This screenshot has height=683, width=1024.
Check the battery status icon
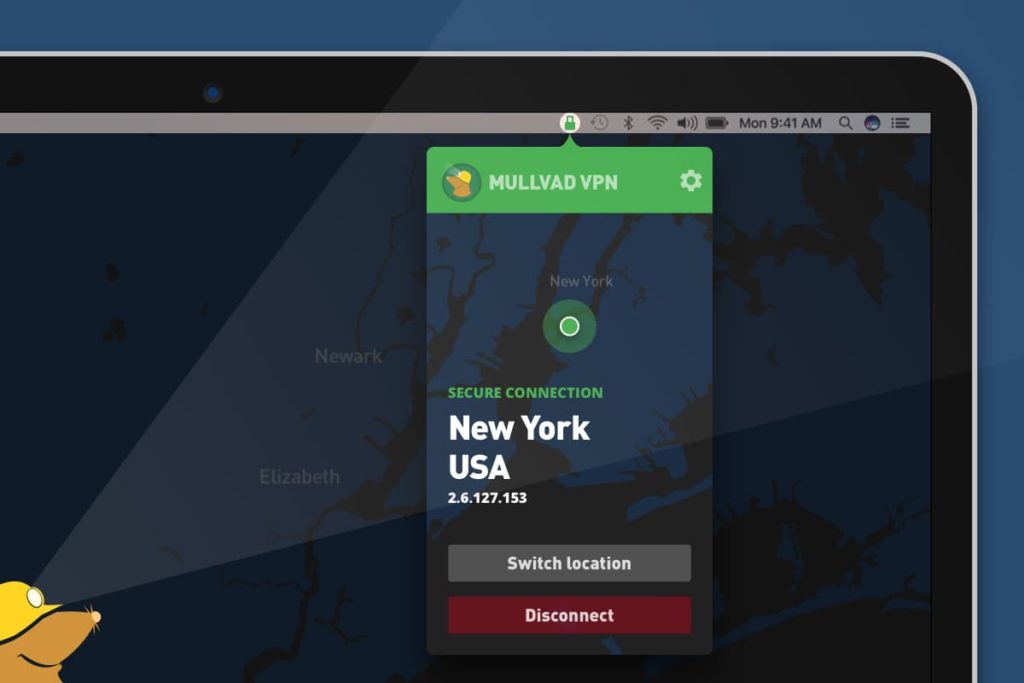(716, 123)
